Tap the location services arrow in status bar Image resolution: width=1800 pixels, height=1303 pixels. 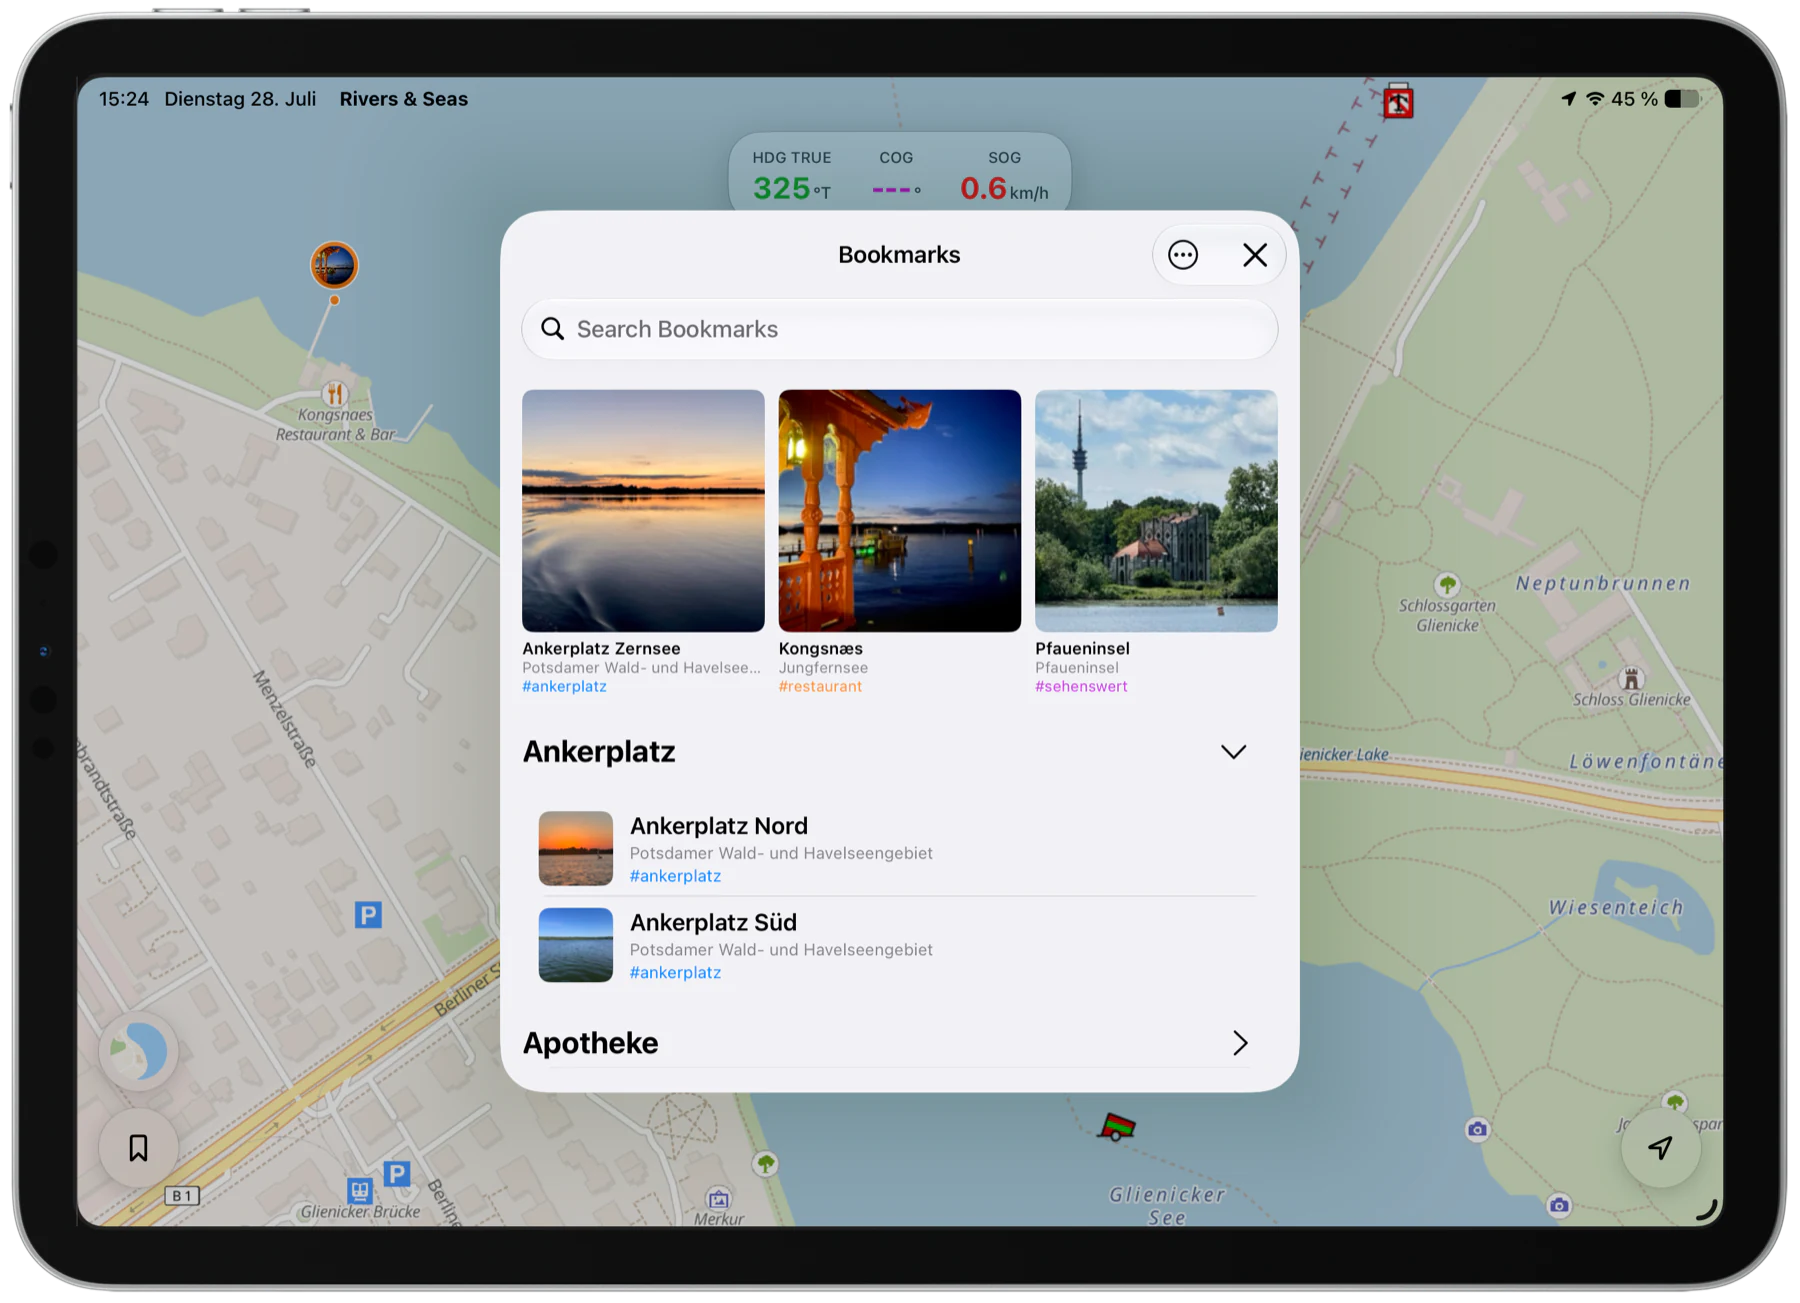point(1568,99)
